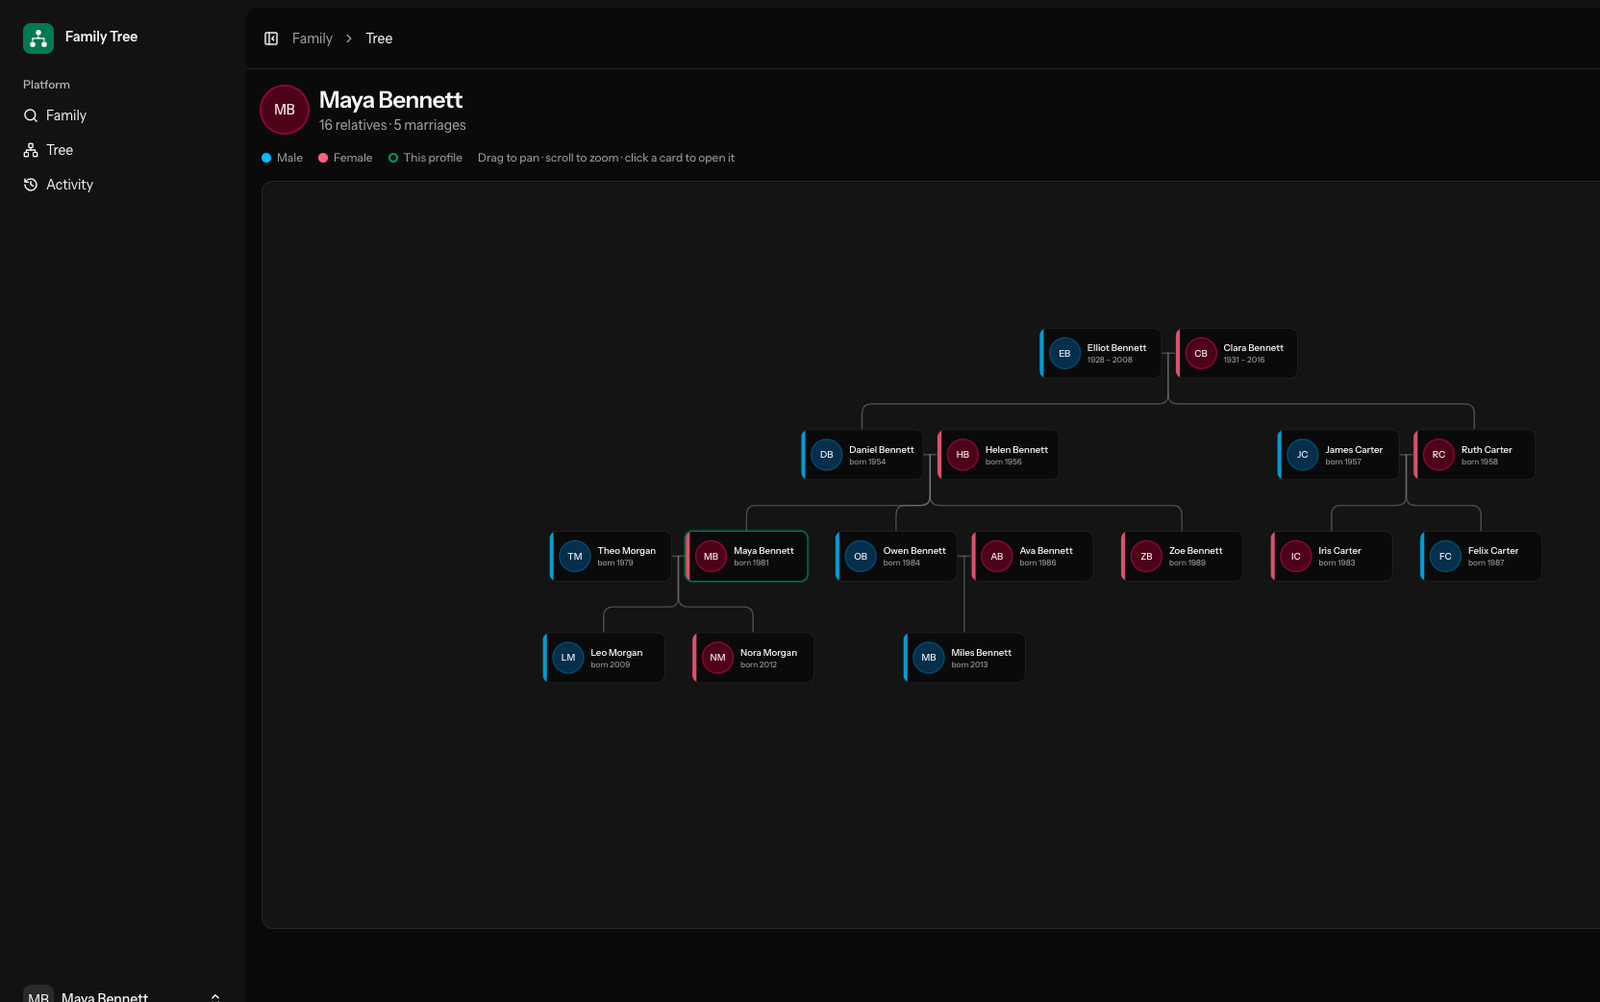Open Helen Bennett's card
The image size is (1600, 1002).
[x=998, y=455]
